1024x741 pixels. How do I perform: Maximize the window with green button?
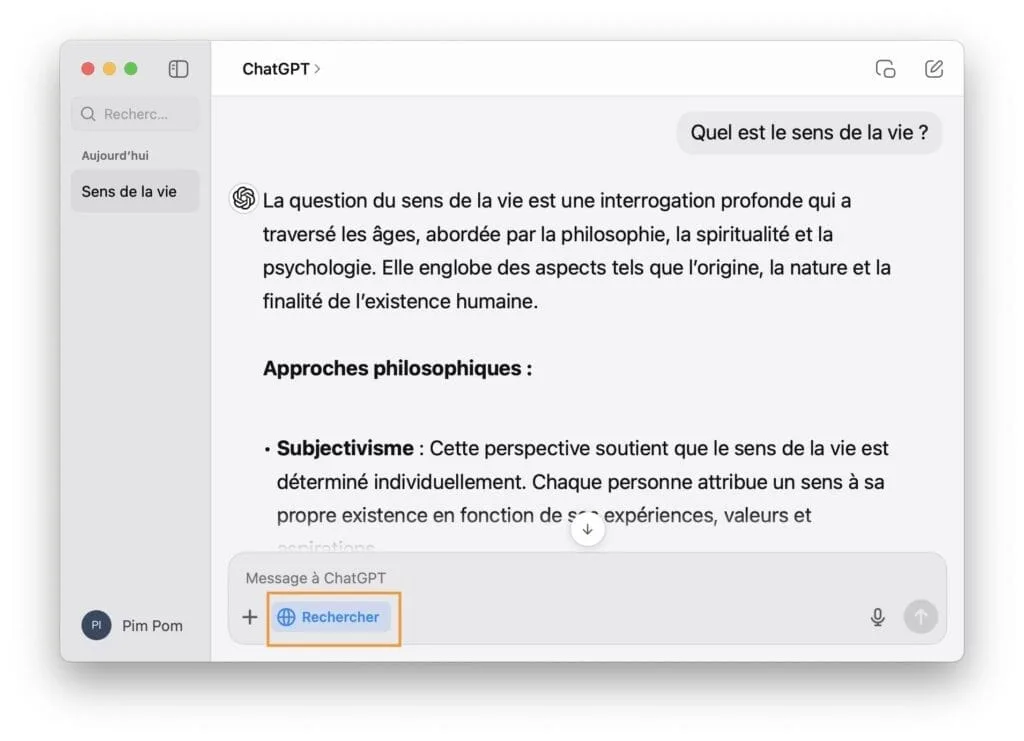pos(131,69)
